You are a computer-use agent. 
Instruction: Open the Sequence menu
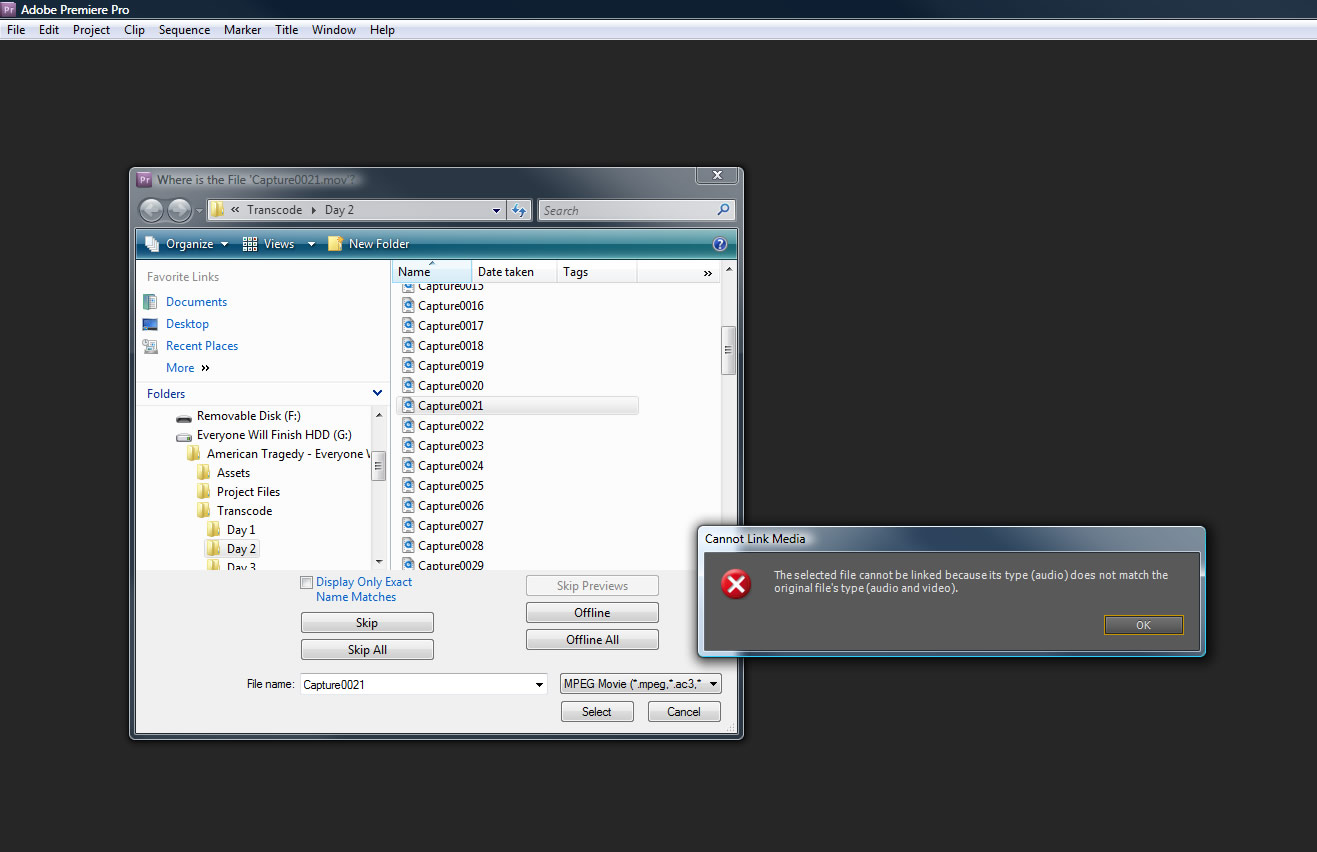(184, 30)
